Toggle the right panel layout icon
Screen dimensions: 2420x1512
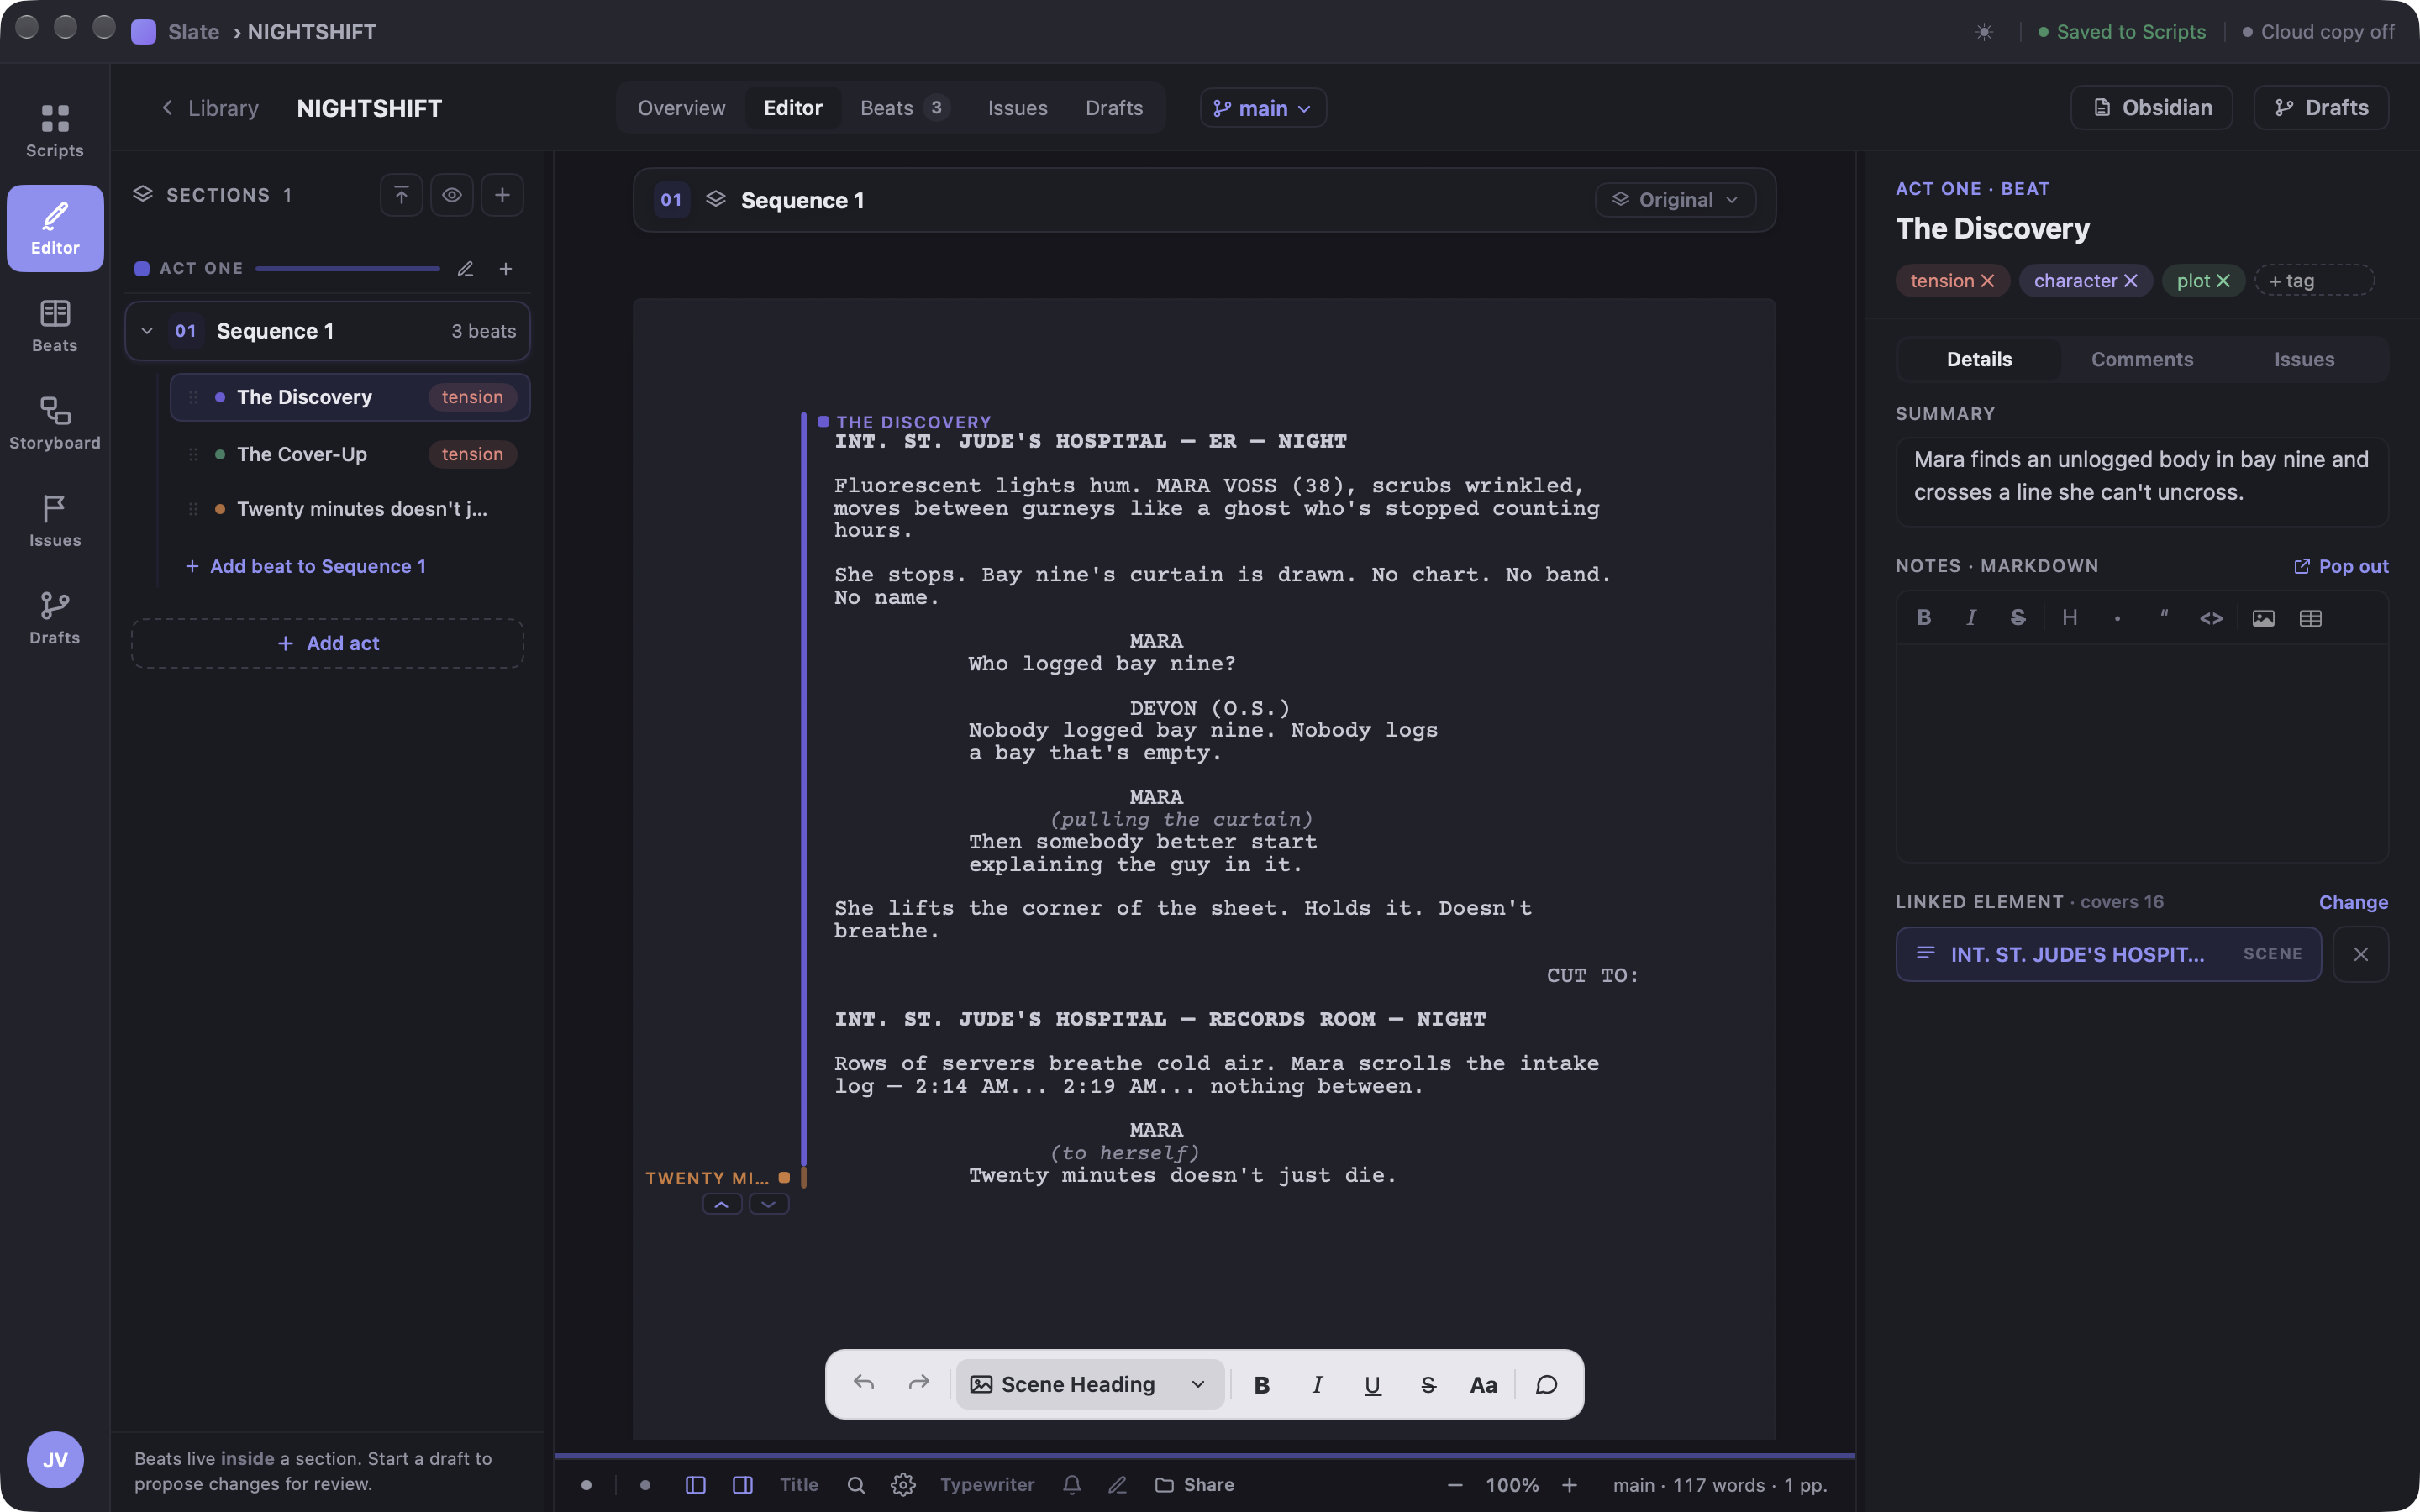click(742, 1485)
